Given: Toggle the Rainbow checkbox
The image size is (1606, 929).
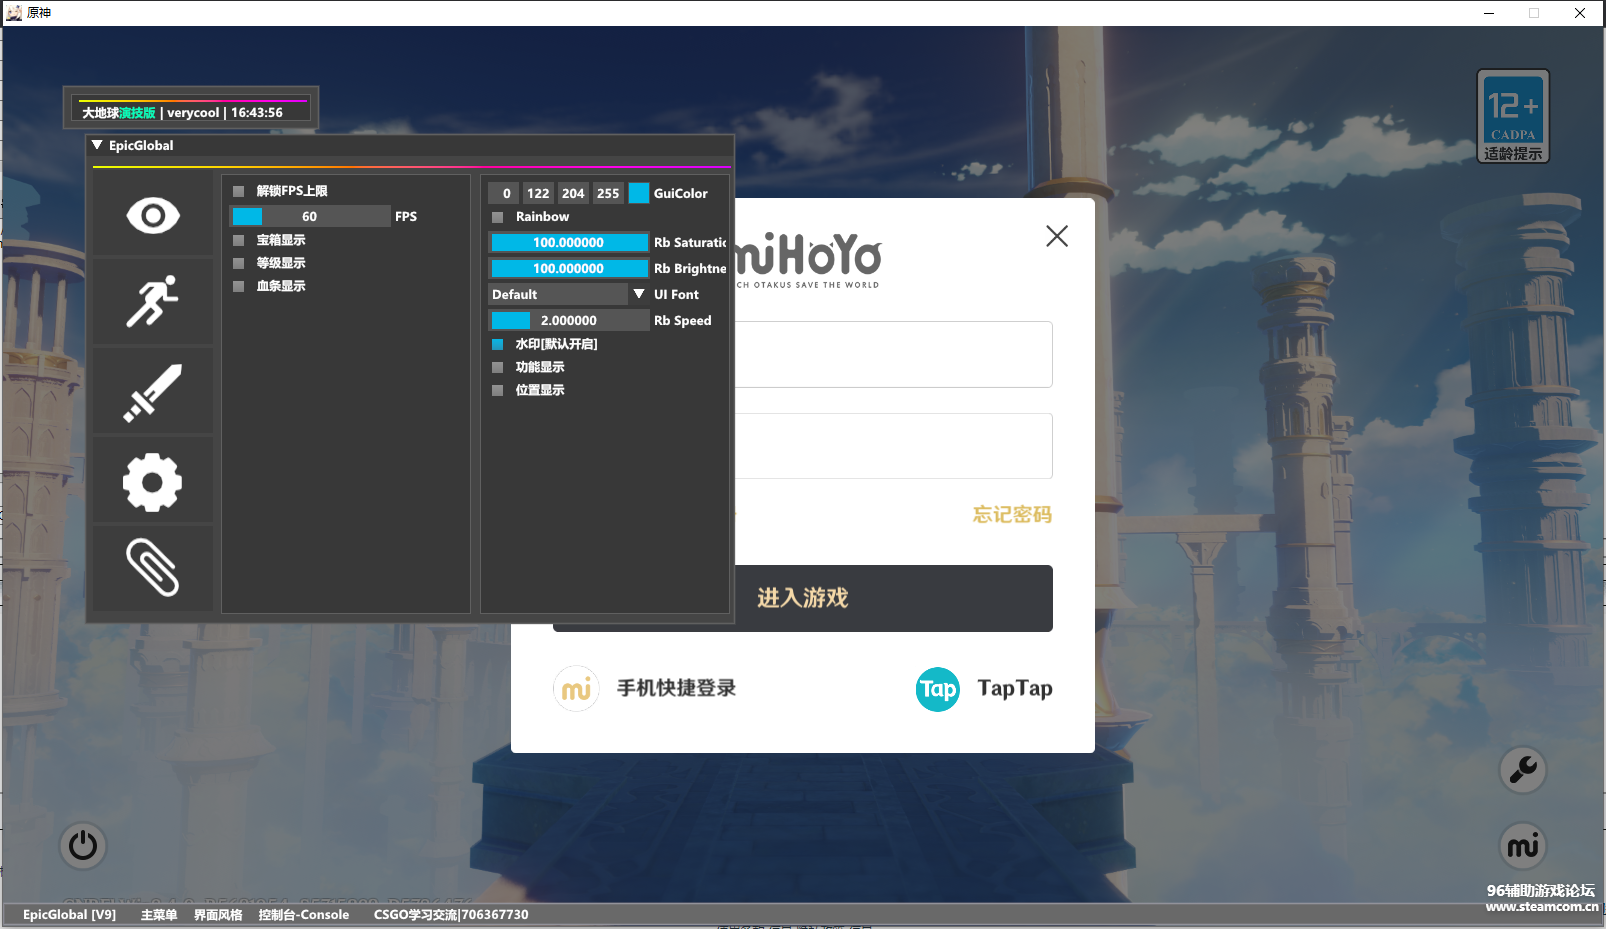Looking at the screenshot, I should [x=498, y=217].
